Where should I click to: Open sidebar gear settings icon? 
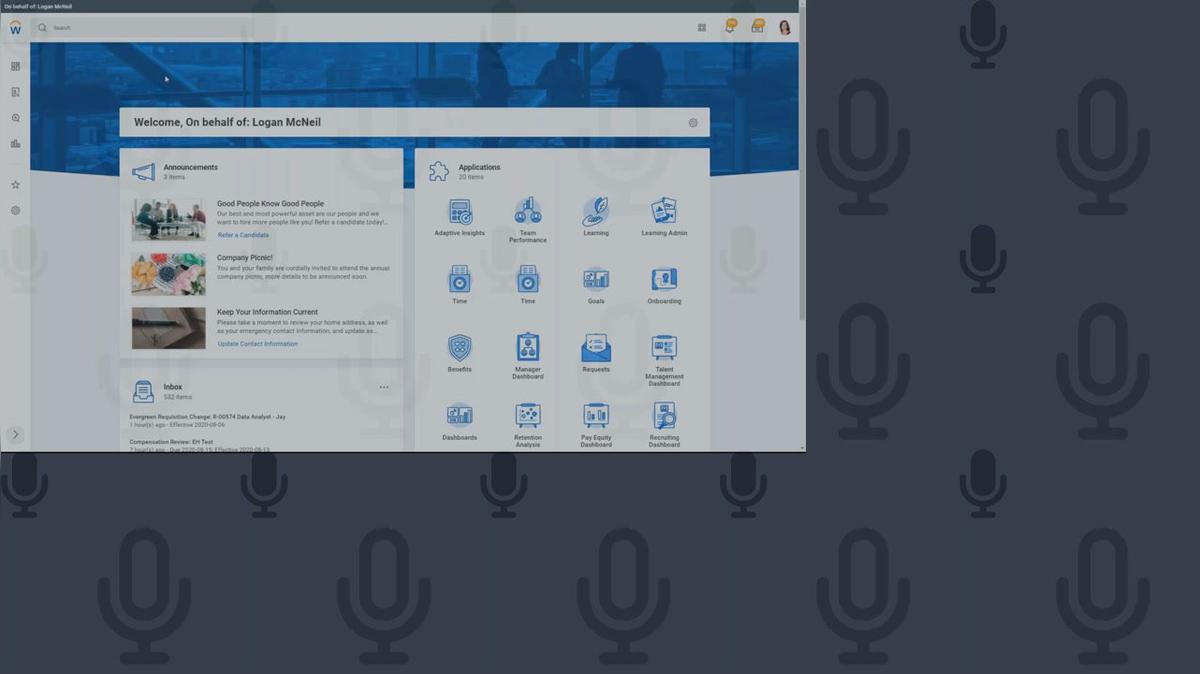pyautogui.click(x=15, y=211)
